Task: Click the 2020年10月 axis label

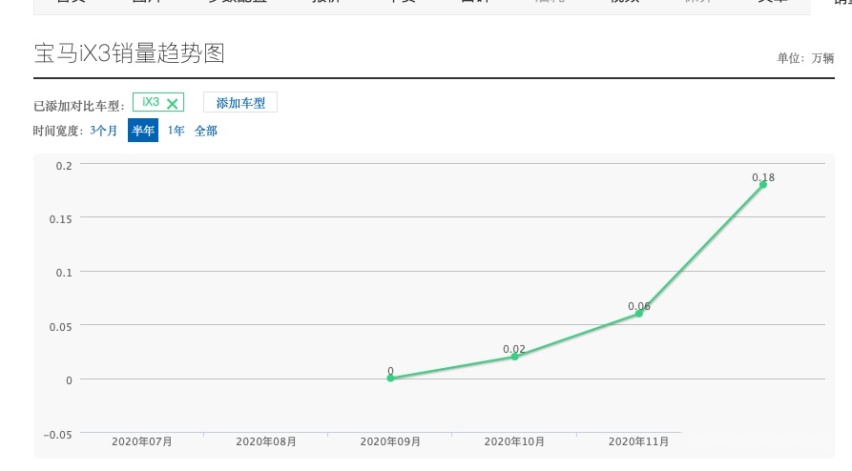Action: [x=514, y=442]
